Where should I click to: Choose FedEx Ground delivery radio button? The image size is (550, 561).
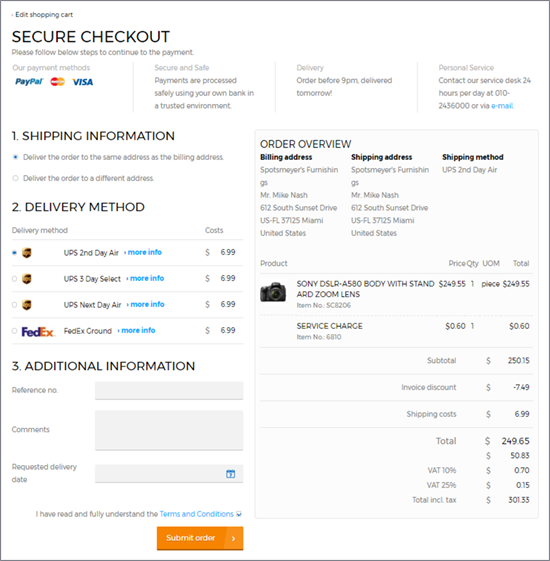tap(14, 331)
